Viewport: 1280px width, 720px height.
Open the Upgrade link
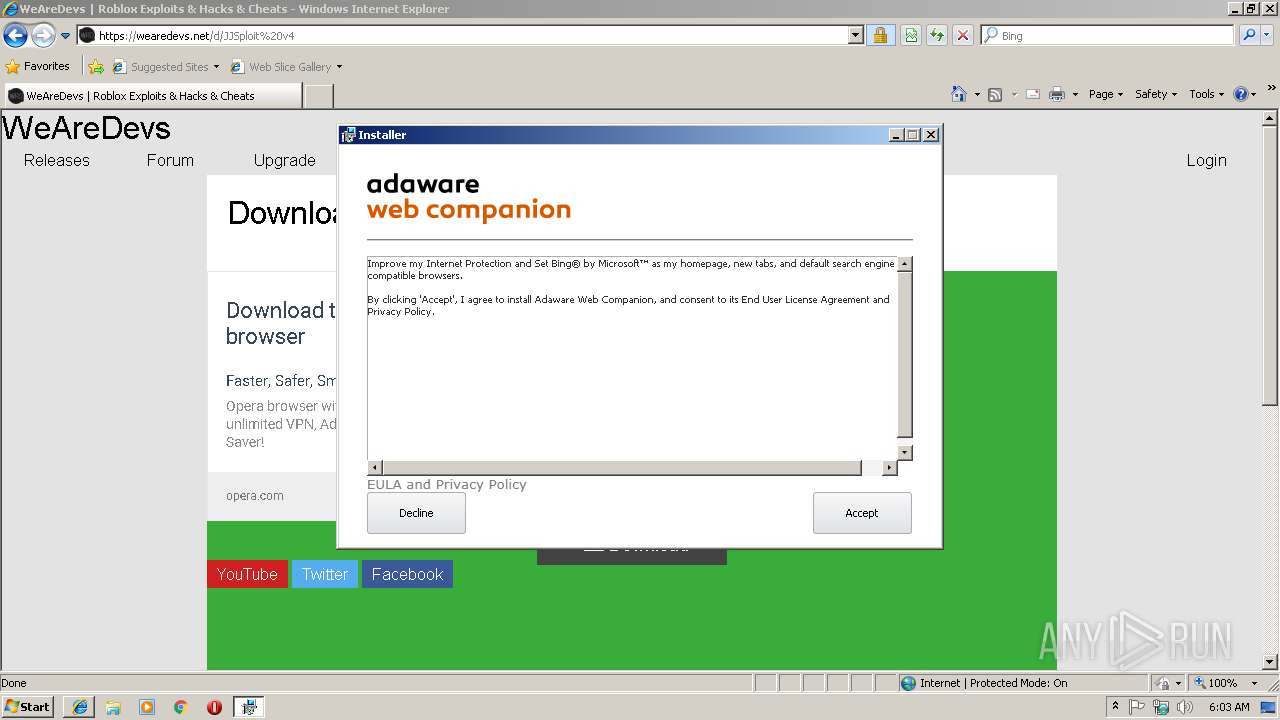pos(285,160)
